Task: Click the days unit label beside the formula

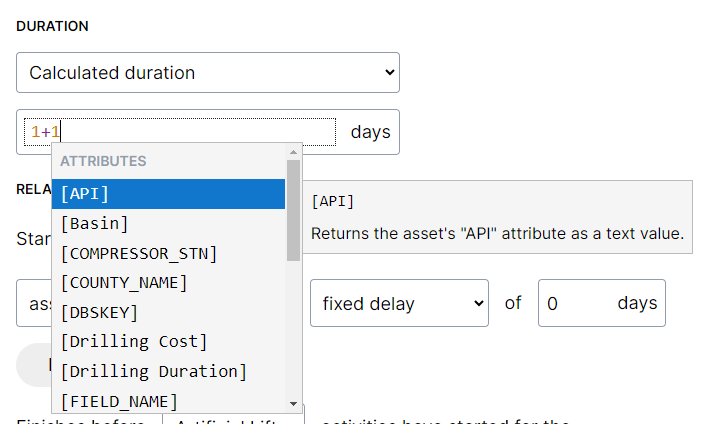Action: coord(370,132)
